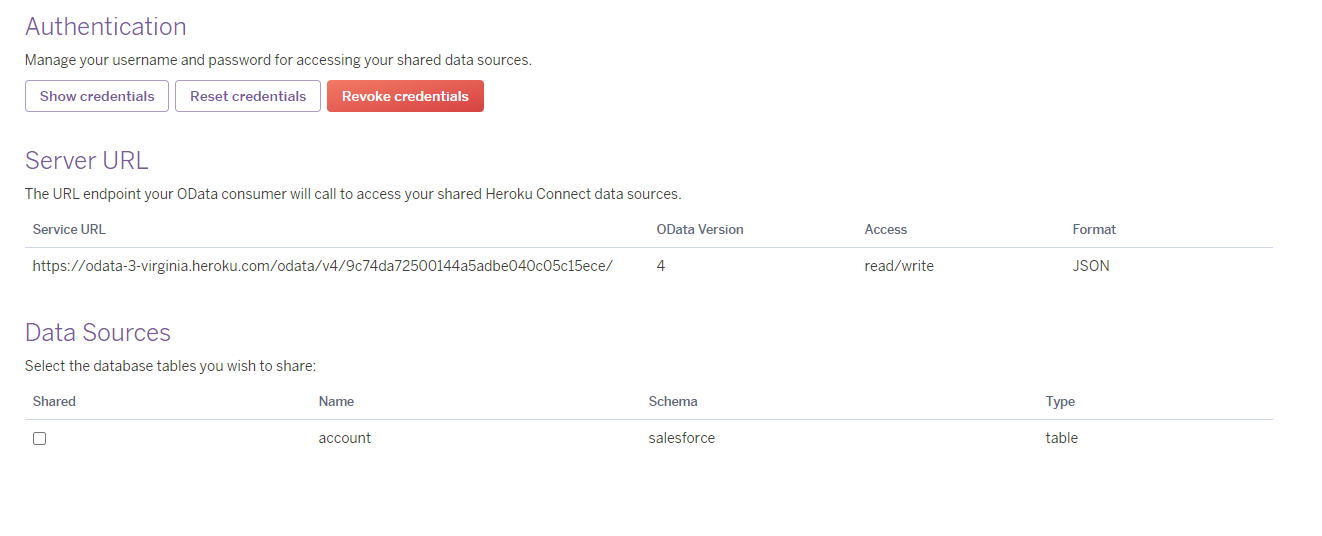Click the table type cell
1322x536 pixels.
(1062, 438)
